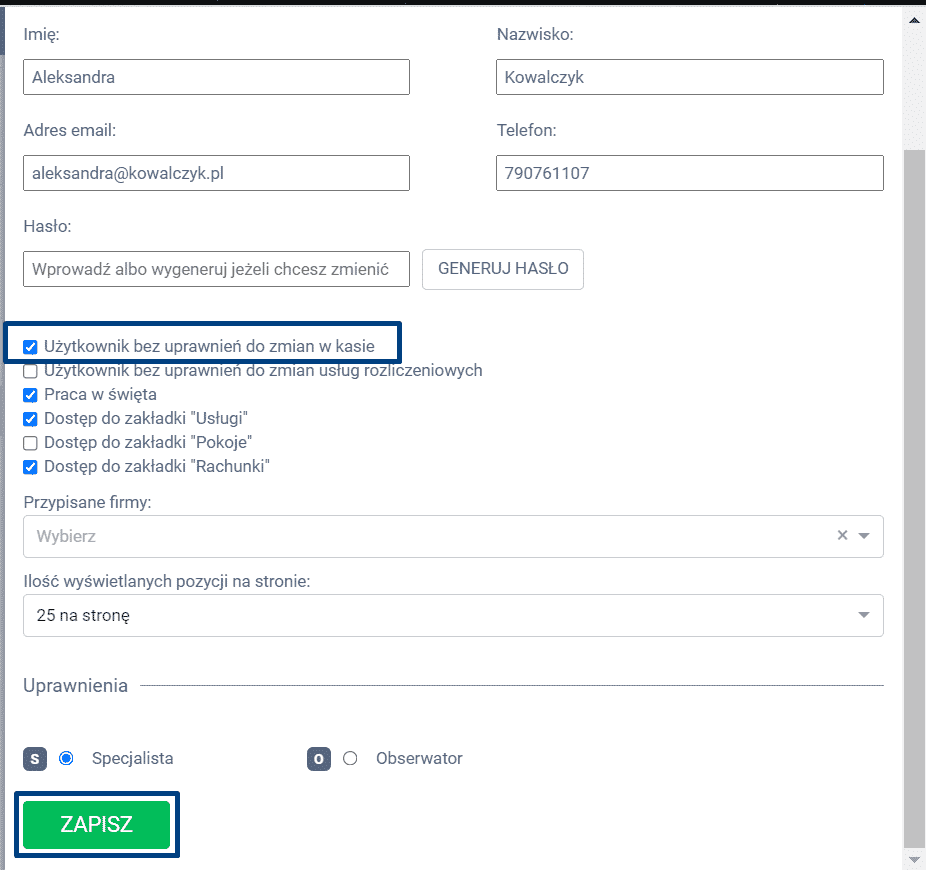Click the O Obserwator badge icon
Viewport: 926px width, 870px height.
tap(319, 759)
